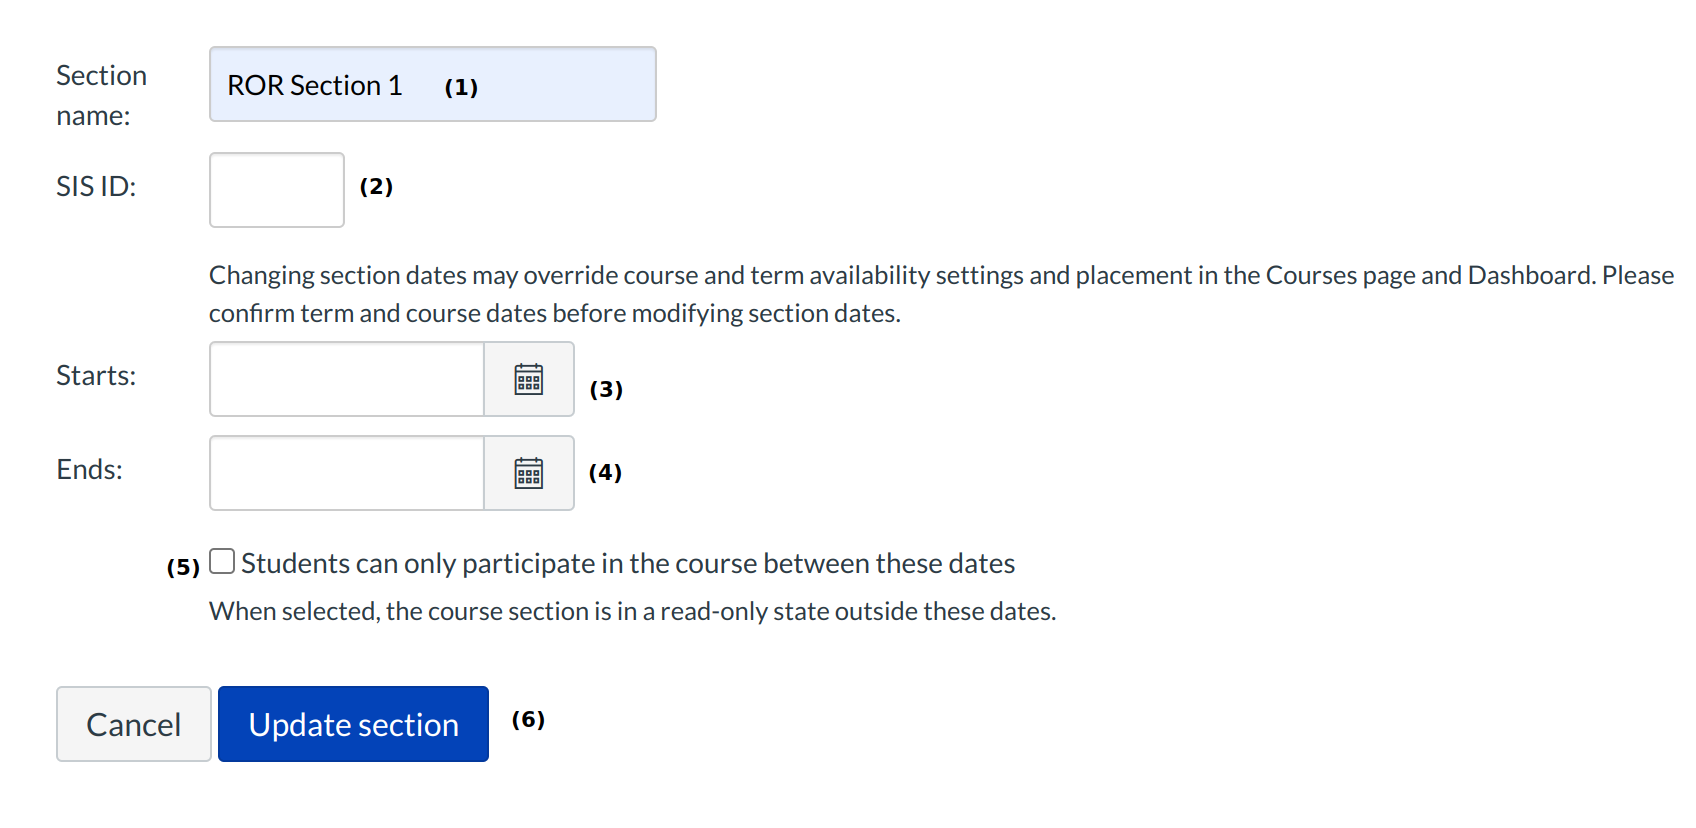Click into the SIS ID input box
The width and height of the screenshot is (1696, 828).
(x=277, y=190)
